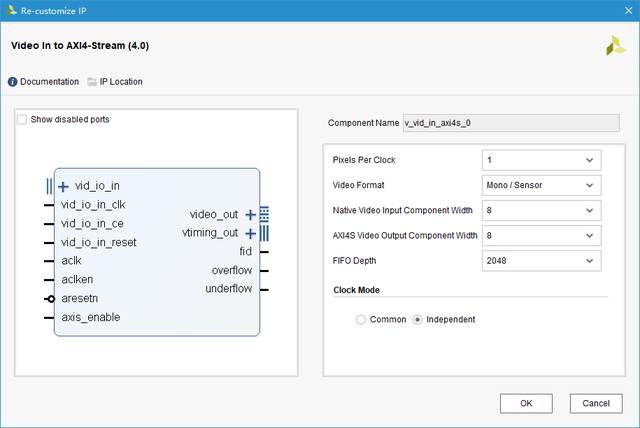This screenshot has height=428, width=640.
Task: Select the aclk port label
Action: [71, 261]
